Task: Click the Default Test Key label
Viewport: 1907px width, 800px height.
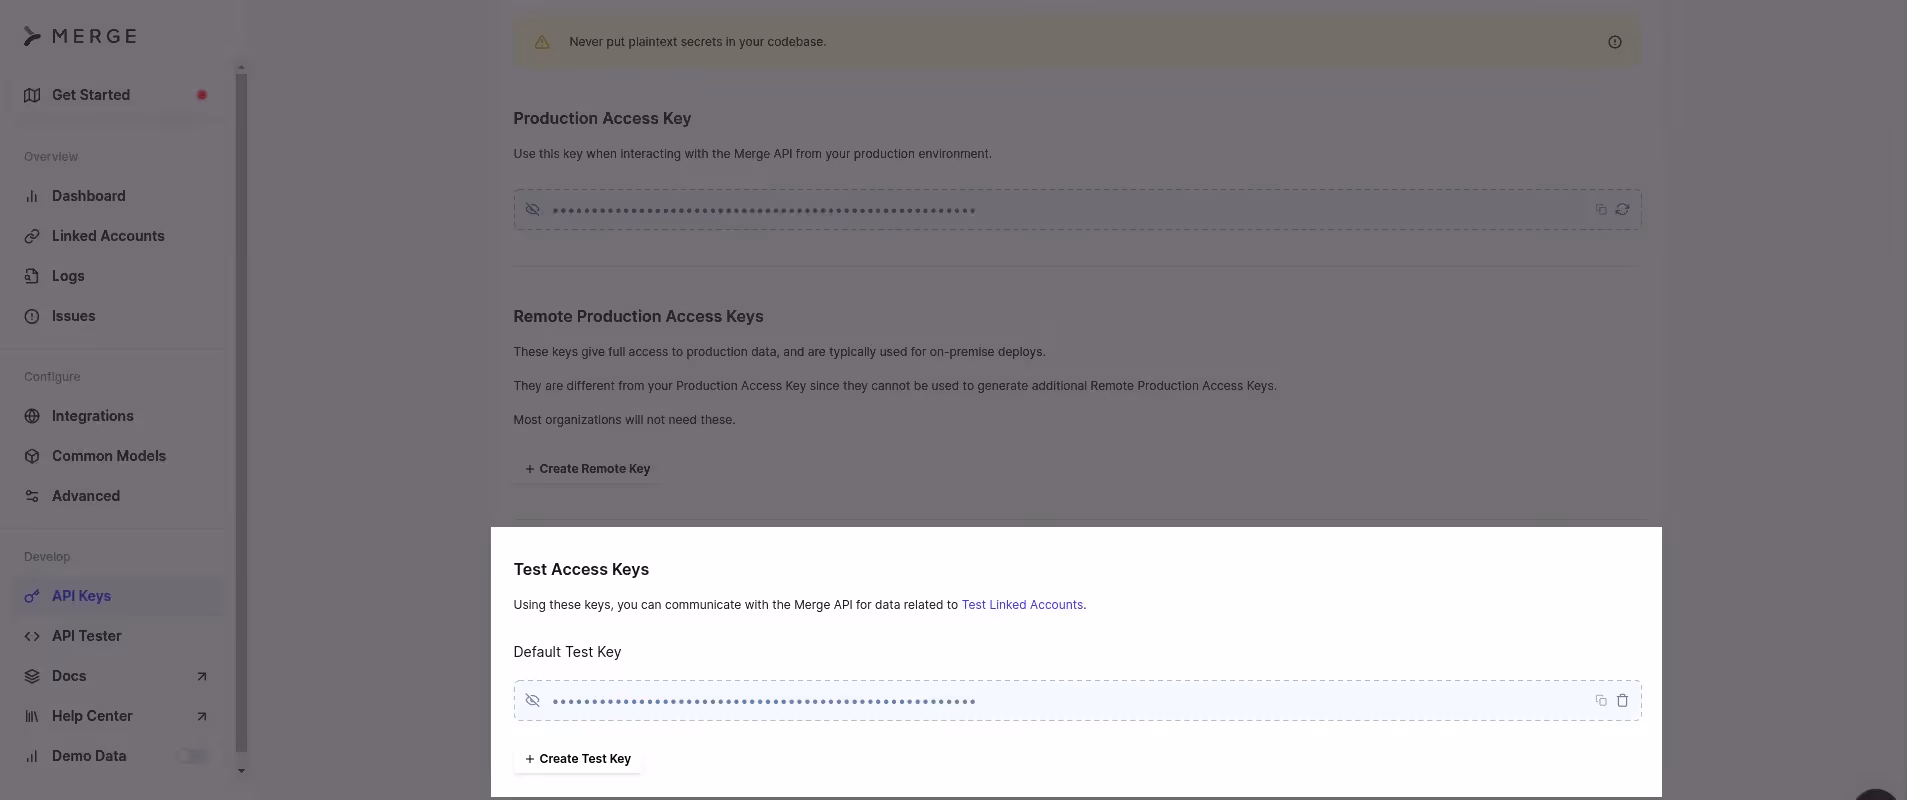Action: coord(567,652)
